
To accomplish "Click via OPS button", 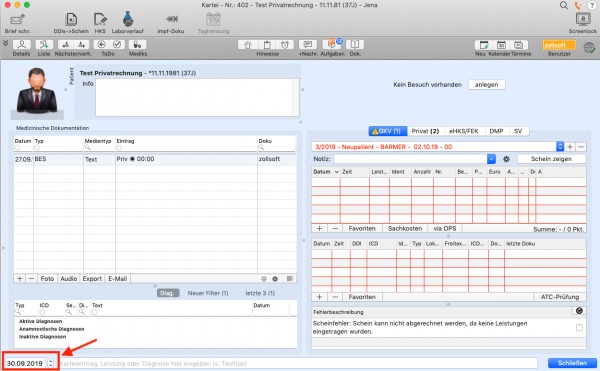I will 445,228.
